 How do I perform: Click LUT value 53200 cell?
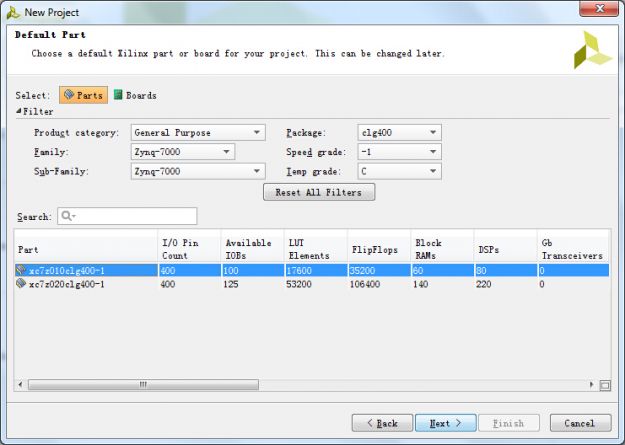[299, 284]
